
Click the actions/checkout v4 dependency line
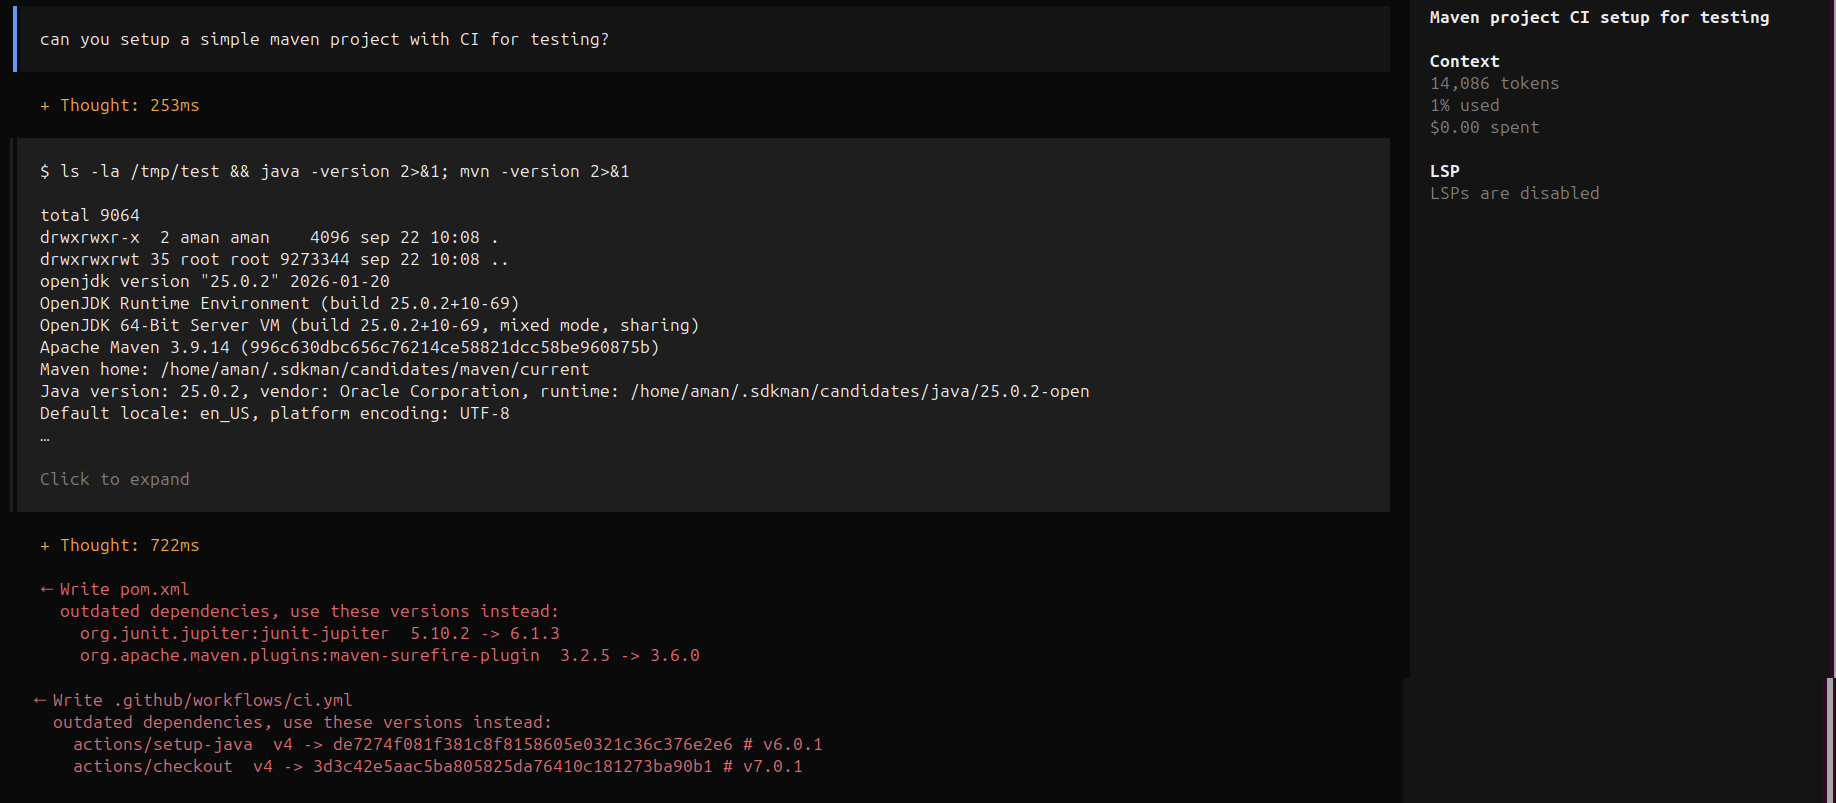click(x=438, y=766)
